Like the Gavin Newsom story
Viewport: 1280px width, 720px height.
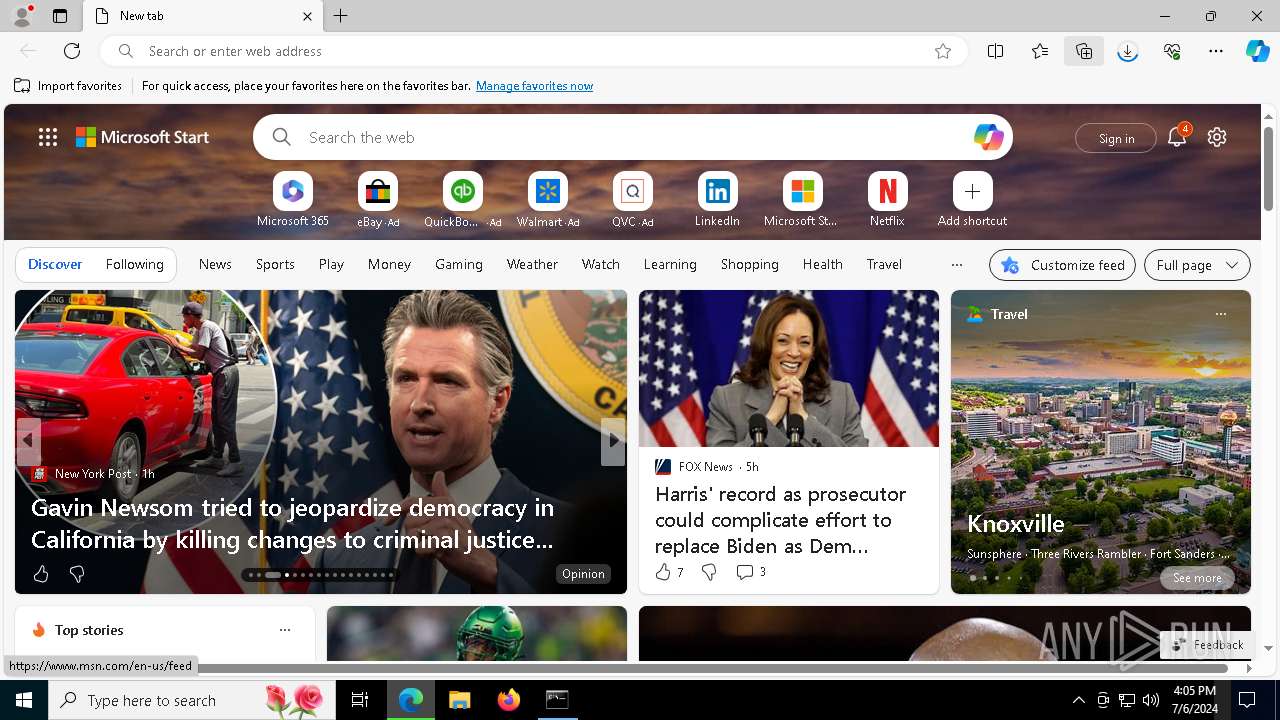click(41, 574)
